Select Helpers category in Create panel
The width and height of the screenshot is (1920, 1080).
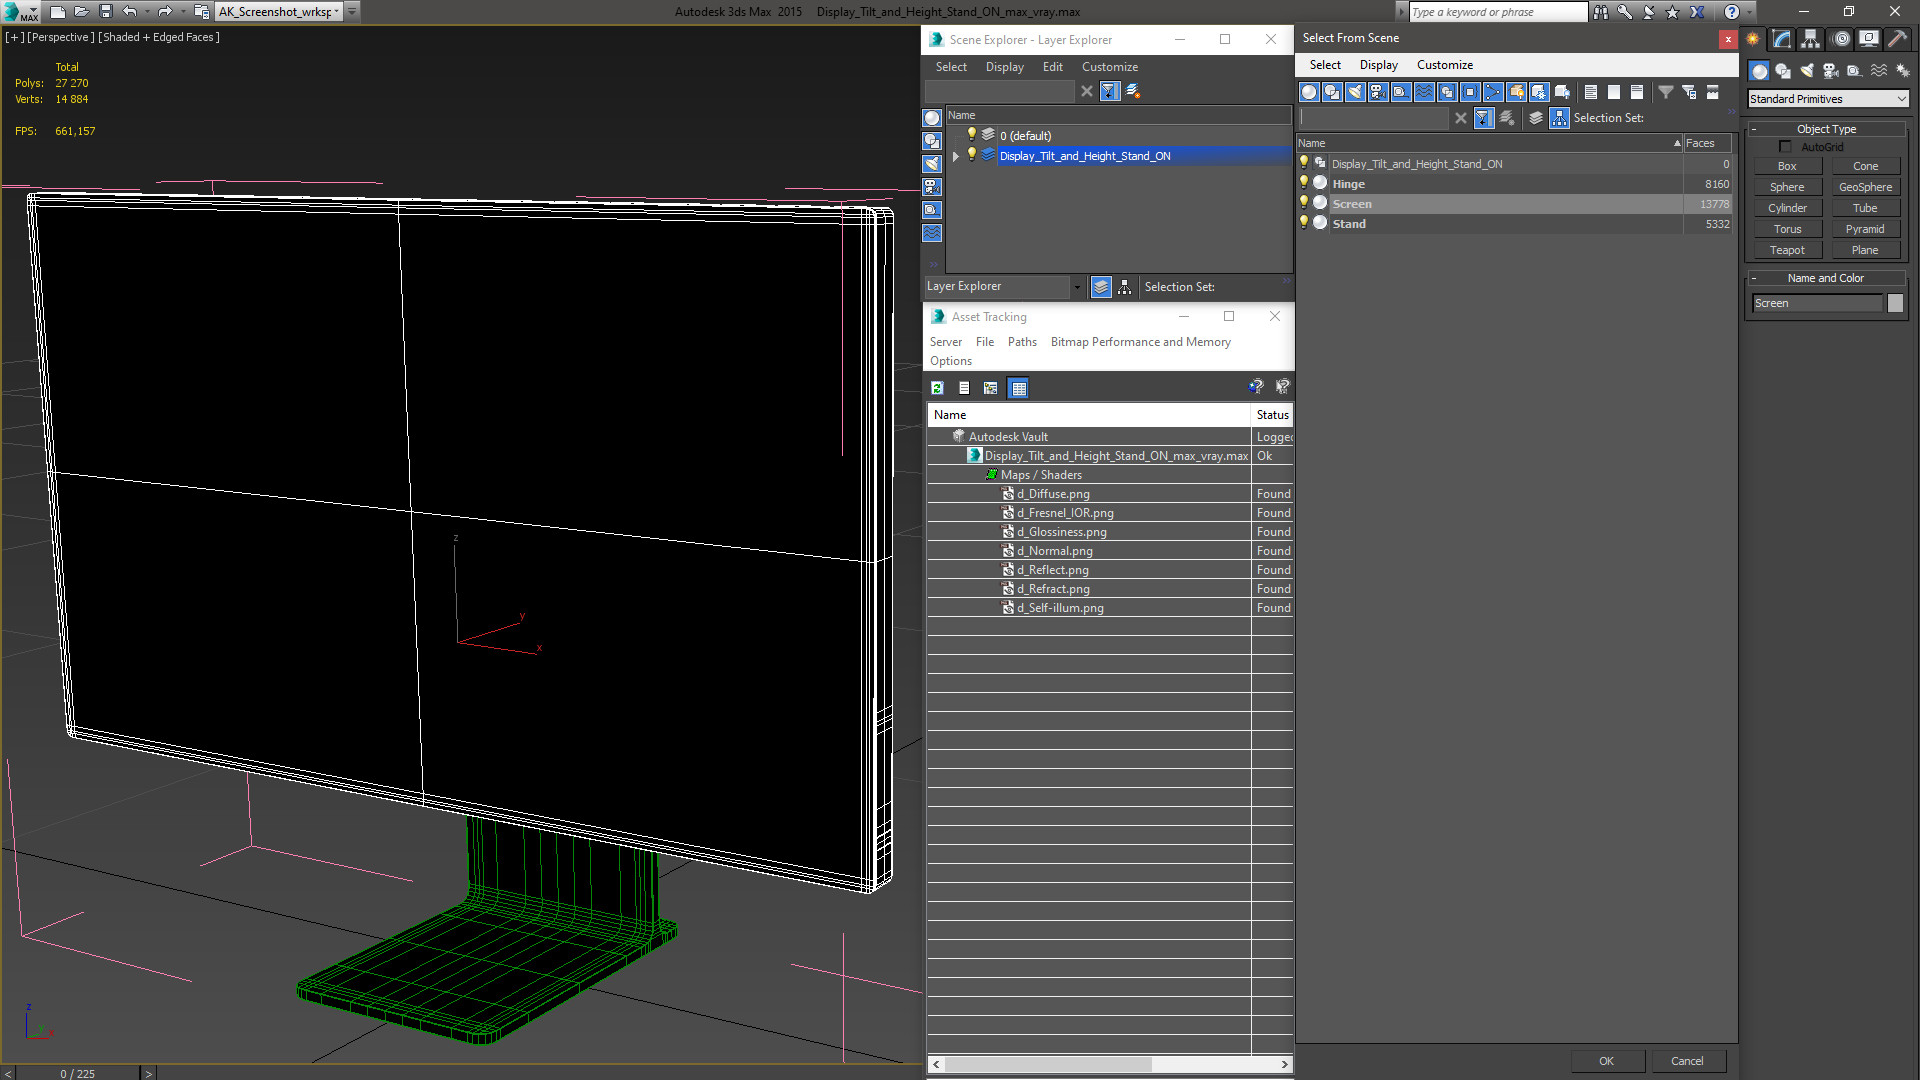coord(1854,71)
